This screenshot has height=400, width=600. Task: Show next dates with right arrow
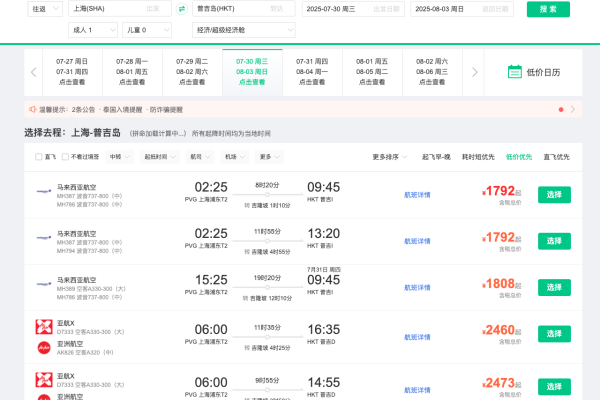tap(474, 72)
